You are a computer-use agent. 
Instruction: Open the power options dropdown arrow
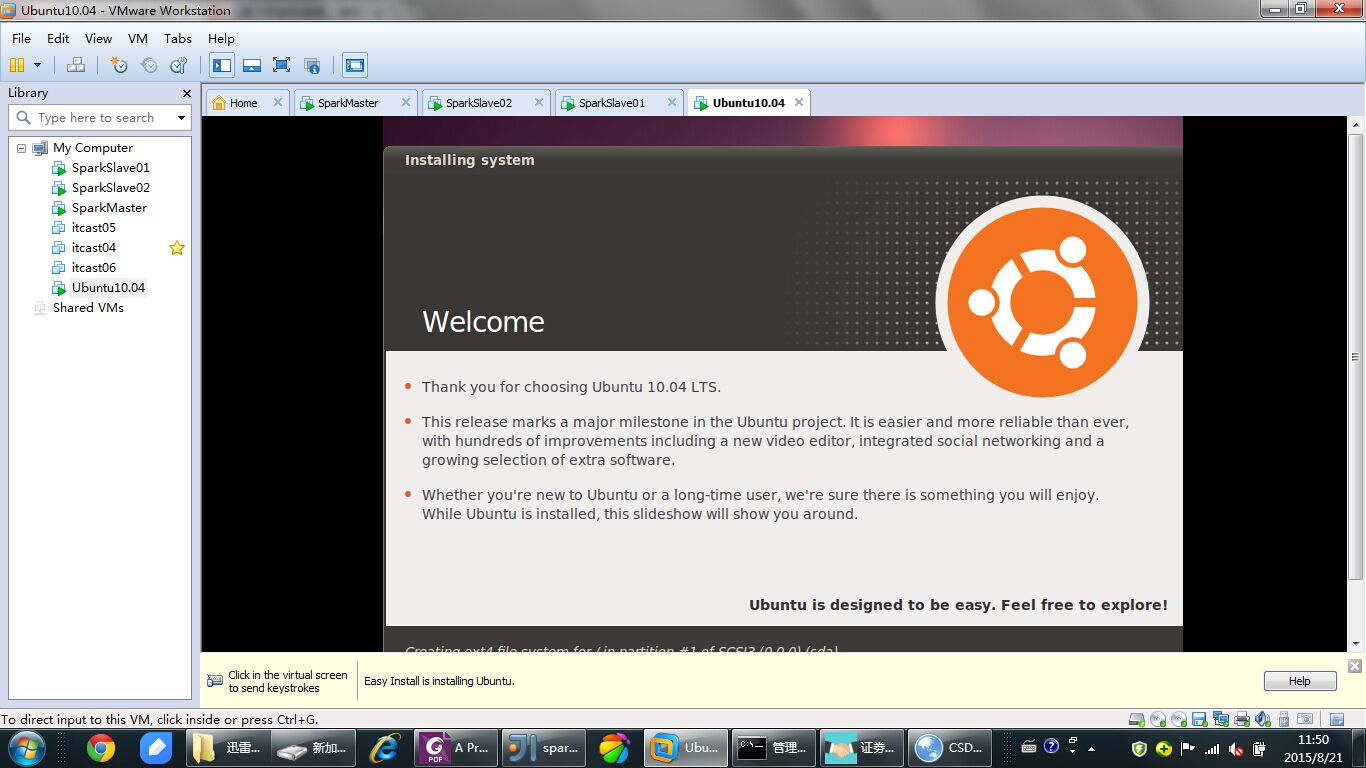pos(38,65)
